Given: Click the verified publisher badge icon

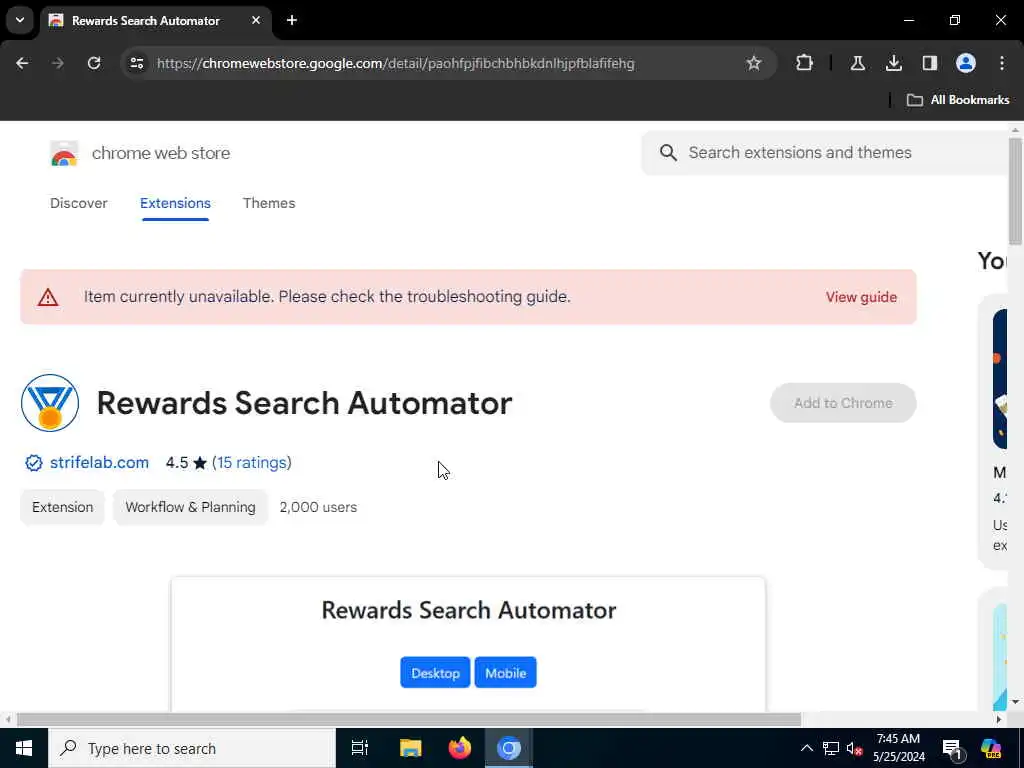Looking at the screenshot, I should [x=33, y=463].
